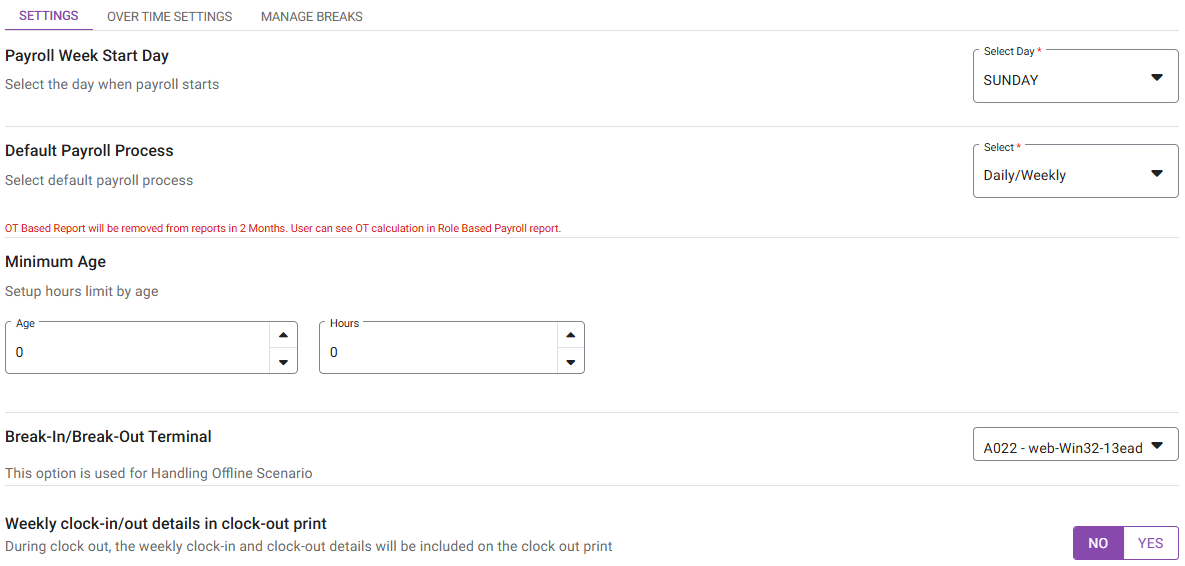Click the terminal dropdown arrow icon
The height and width of the screenshot is (566, 1185).
pos(1157,446)
